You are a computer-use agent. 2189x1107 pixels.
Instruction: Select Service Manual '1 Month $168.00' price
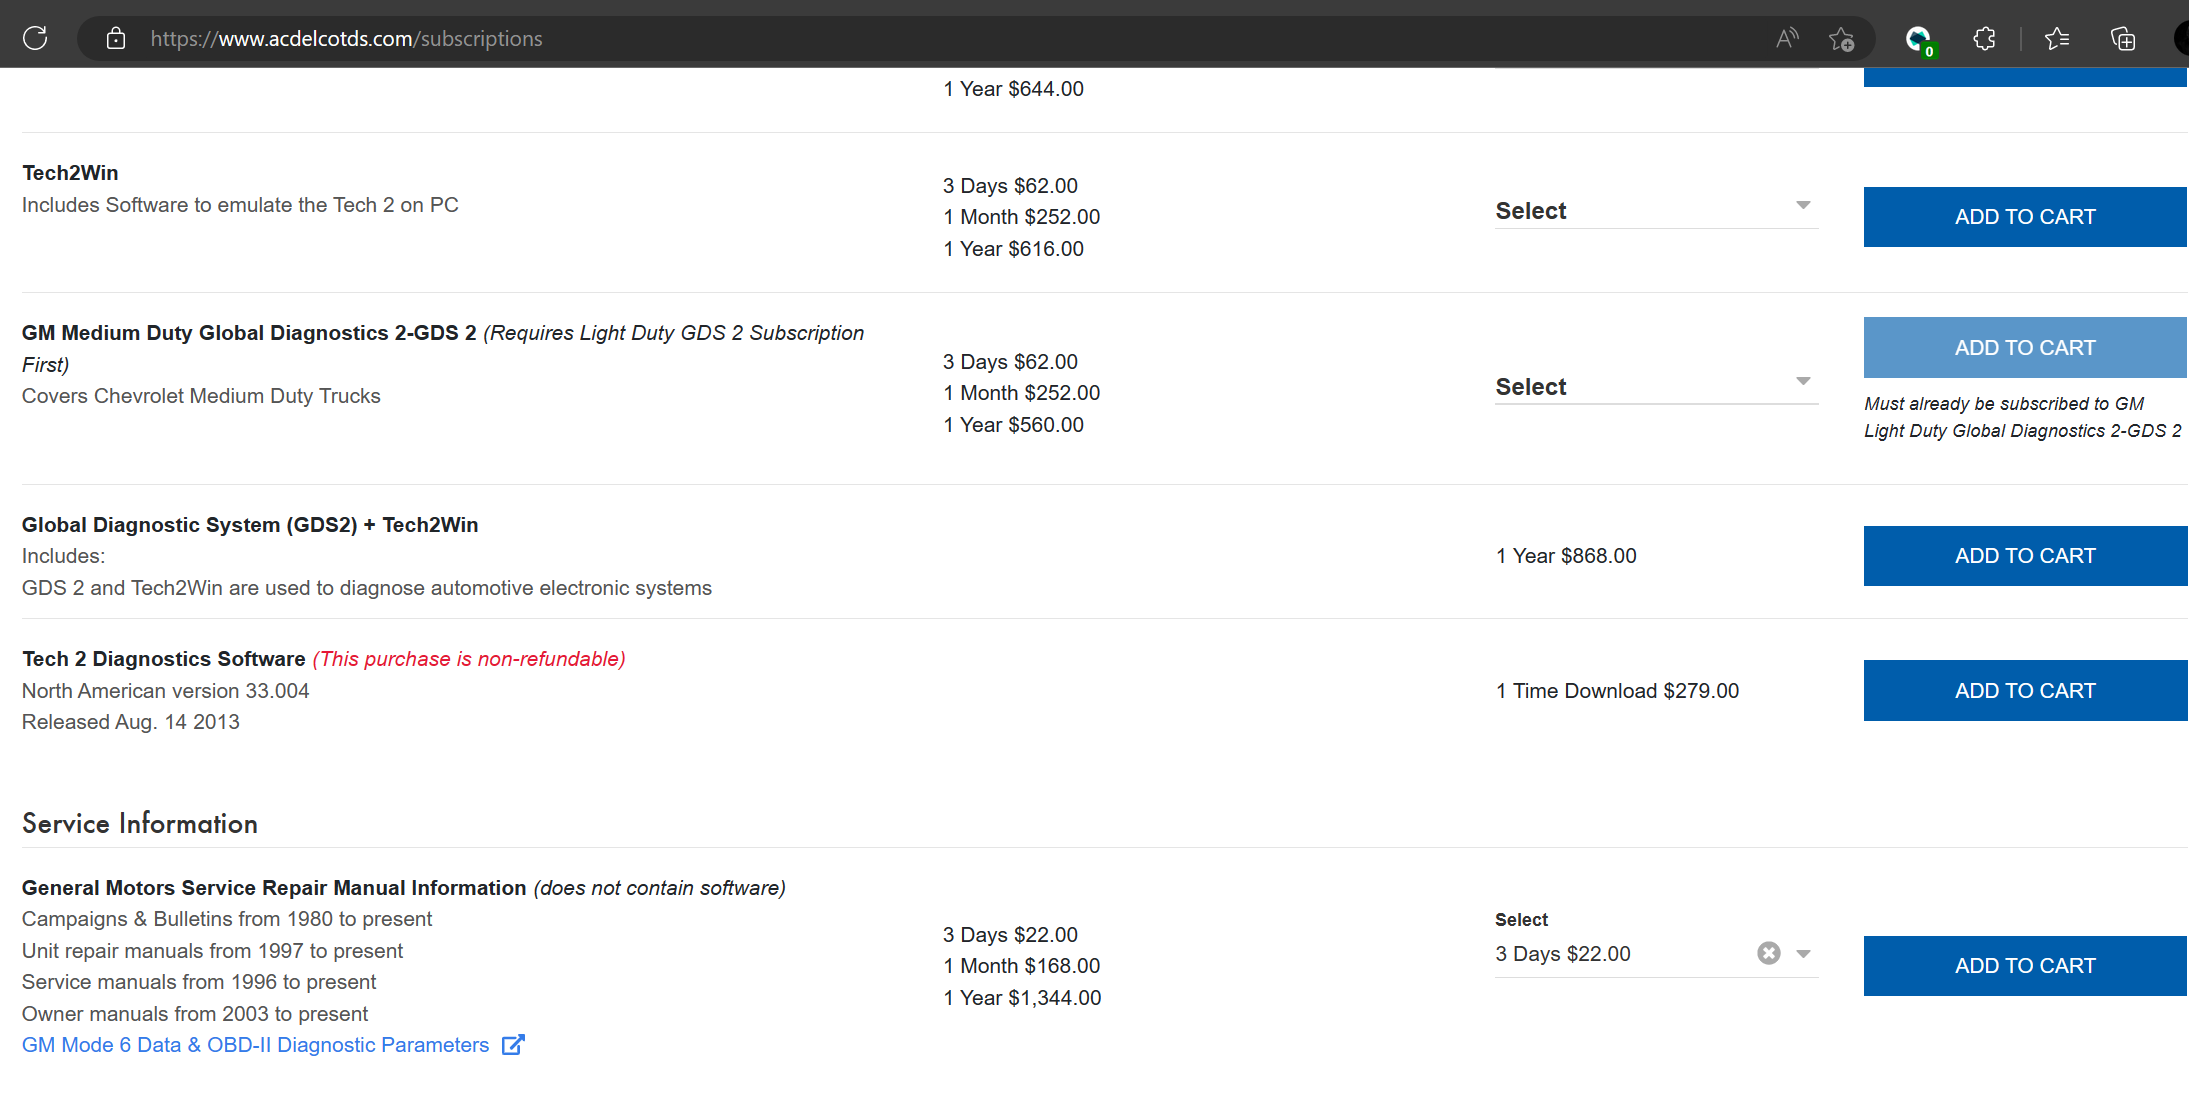tap(1021, 966)
